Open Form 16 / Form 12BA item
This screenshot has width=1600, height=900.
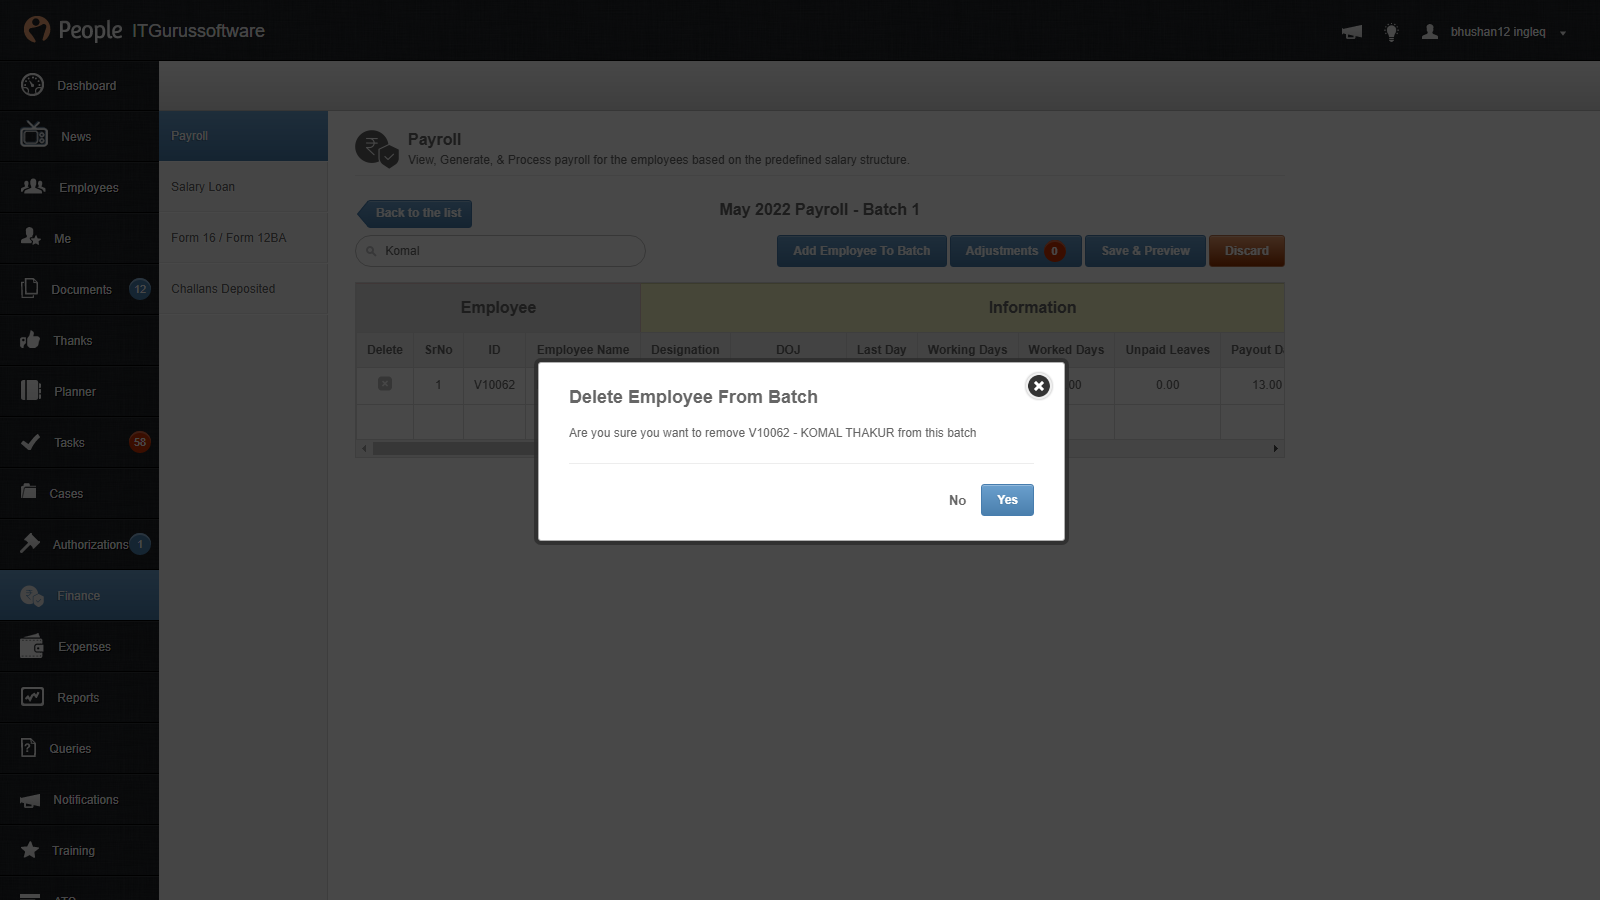(x=243, y=238)
